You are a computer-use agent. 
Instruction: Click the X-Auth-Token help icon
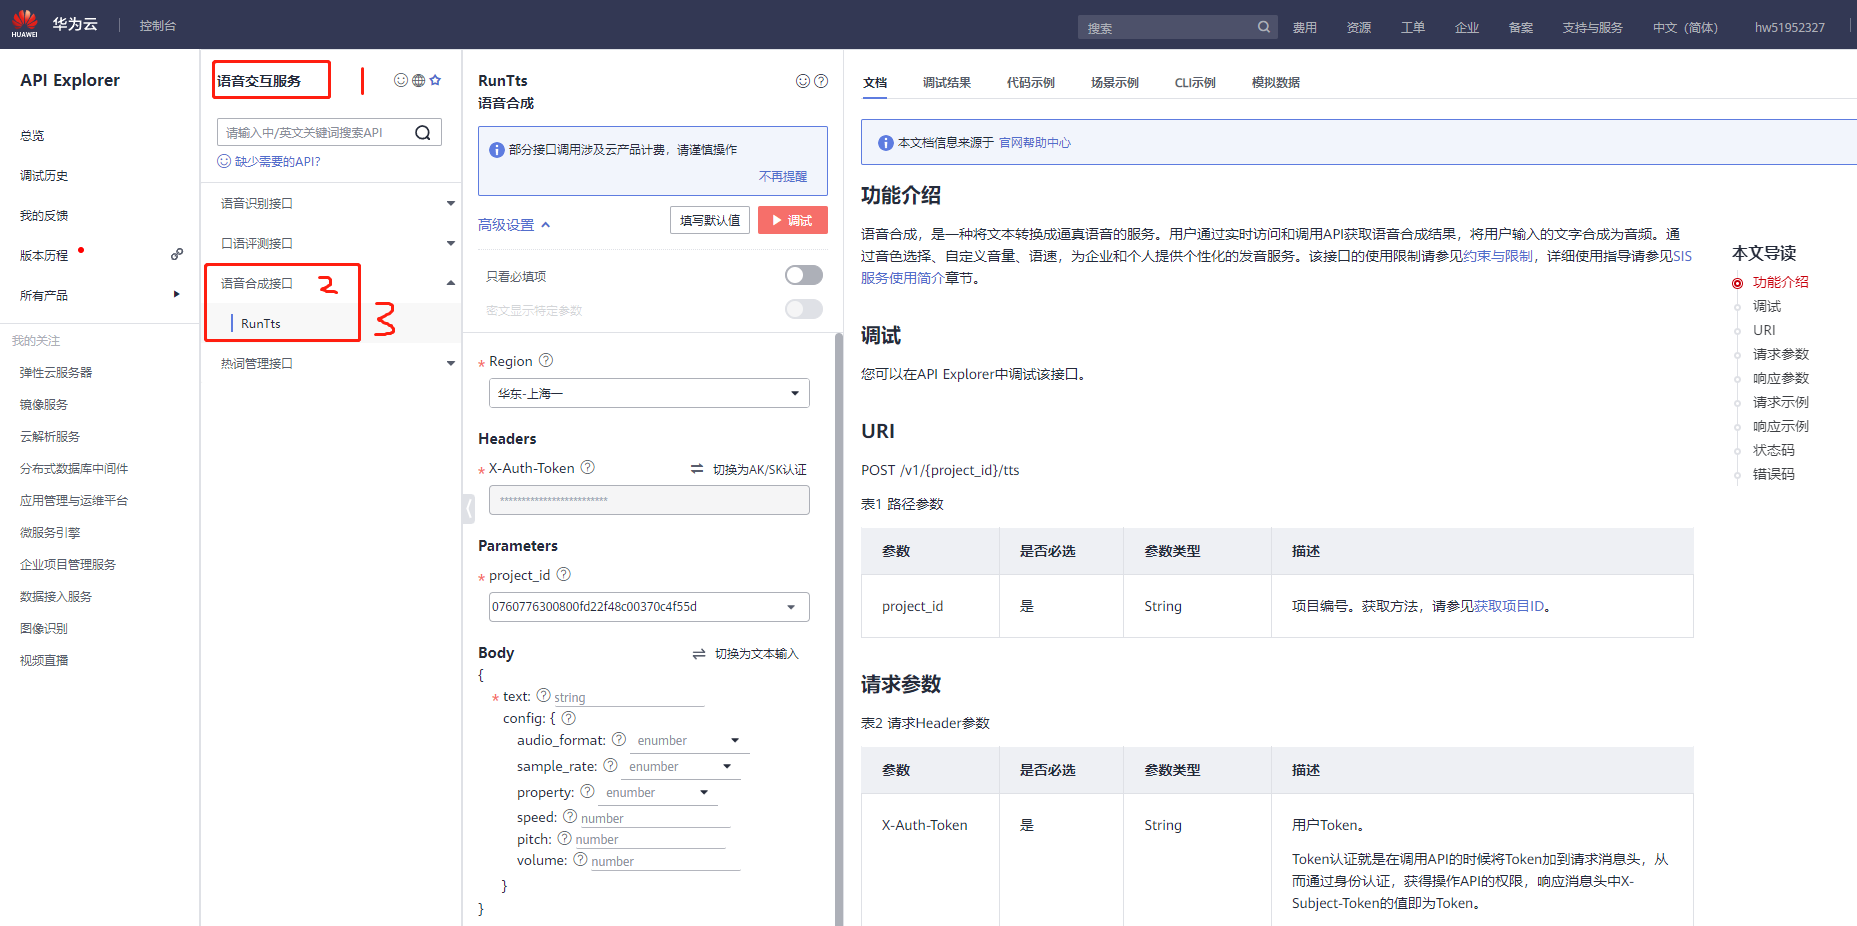pyautogui.click(x=588, y=467)
